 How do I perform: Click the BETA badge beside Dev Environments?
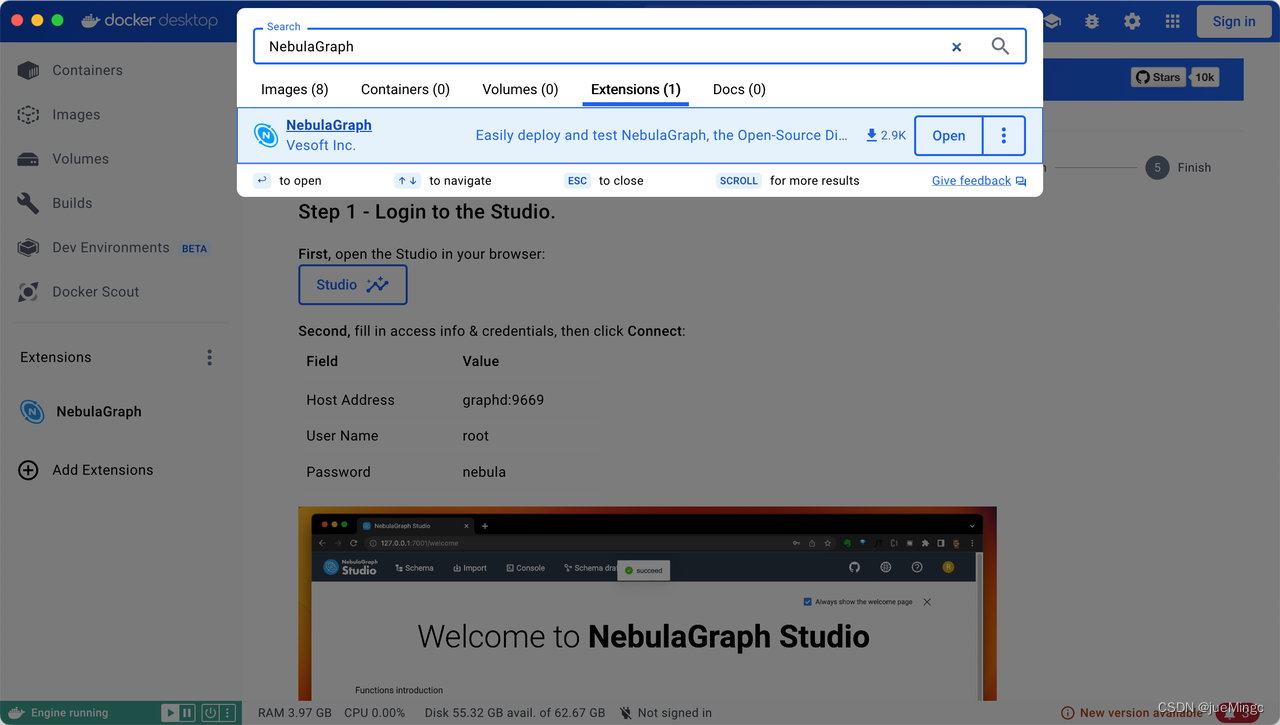click(x=195, y=248)
